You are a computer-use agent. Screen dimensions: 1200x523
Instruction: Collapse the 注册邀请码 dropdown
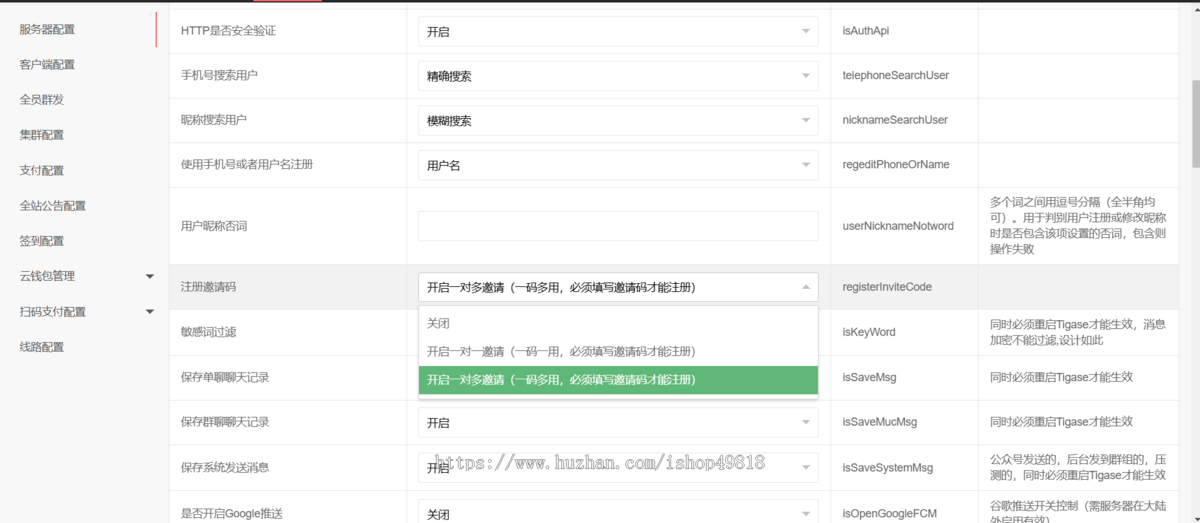coord(618,287)
